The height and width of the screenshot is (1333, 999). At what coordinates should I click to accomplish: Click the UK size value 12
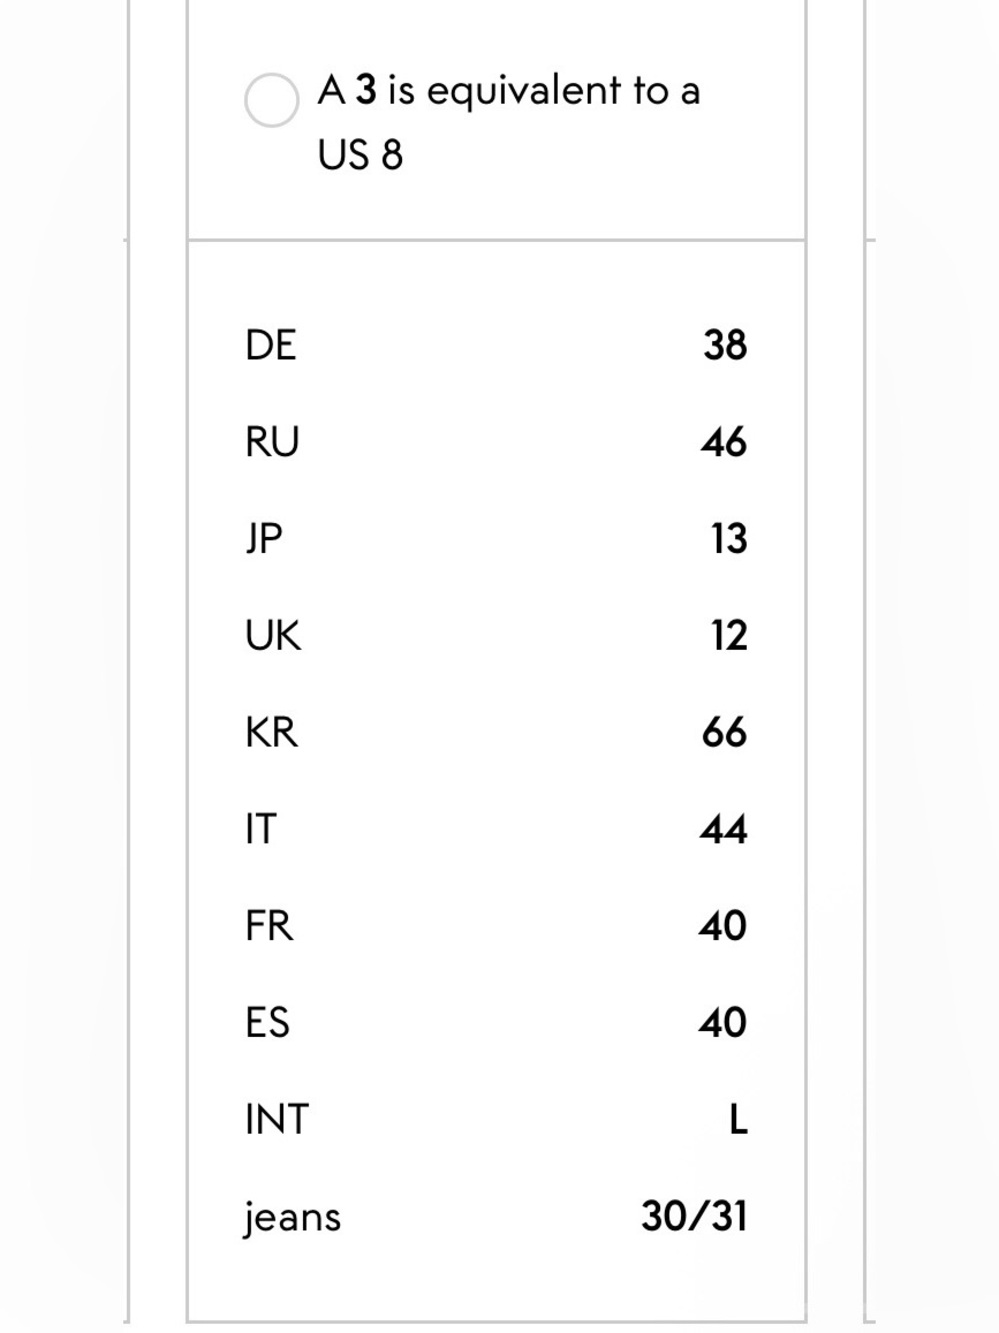coord(729,636)
